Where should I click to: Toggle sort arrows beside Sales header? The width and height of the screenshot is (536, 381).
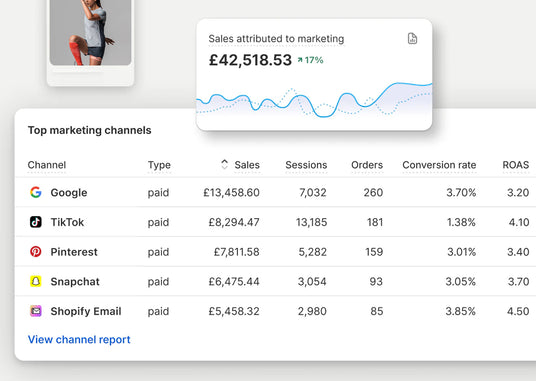[x=224, y=164]
